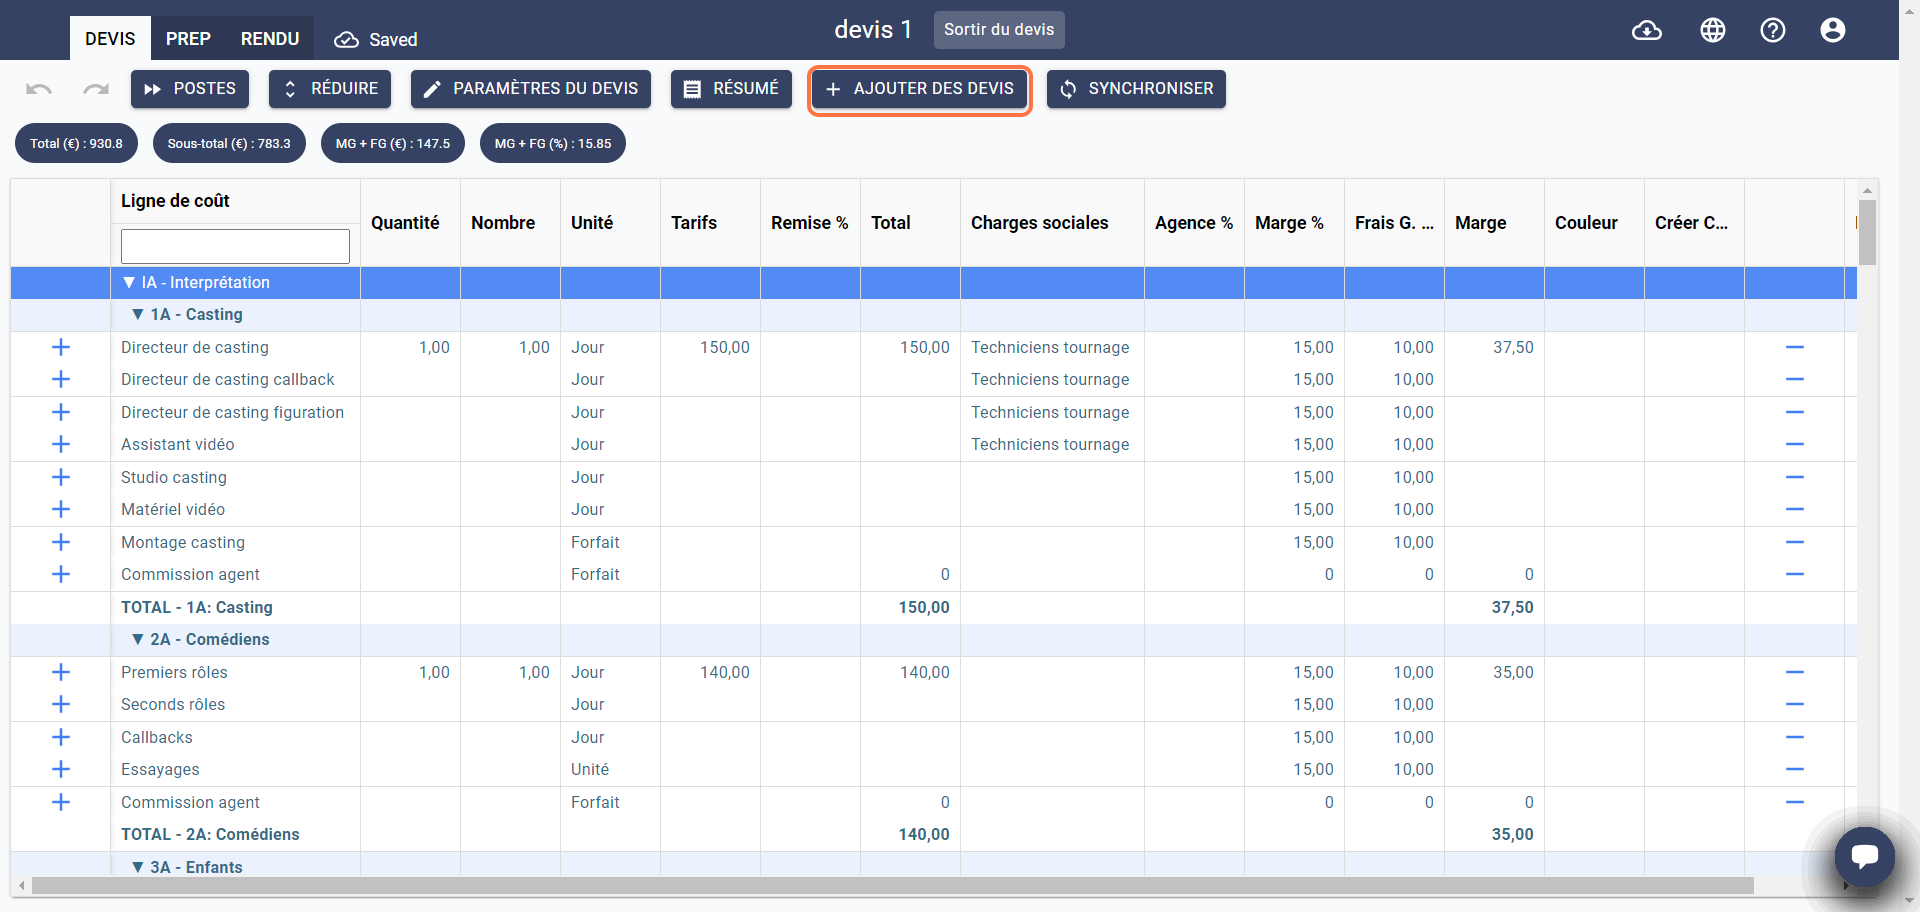1920x912 pixels.
Task: Click the redo arrow icon
Action: (96, 89)
